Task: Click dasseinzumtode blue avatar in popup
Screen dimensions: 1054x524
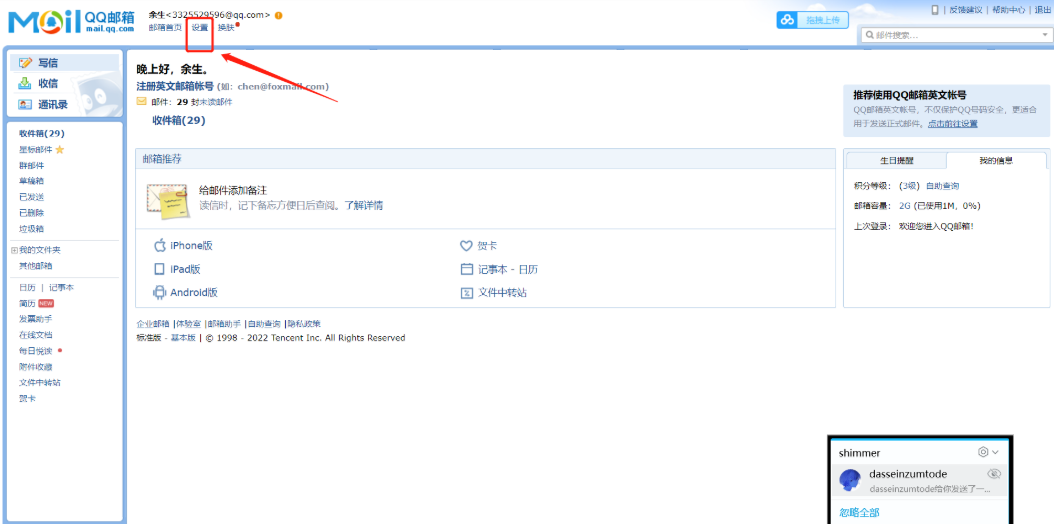Action: (x=850, y=480)
